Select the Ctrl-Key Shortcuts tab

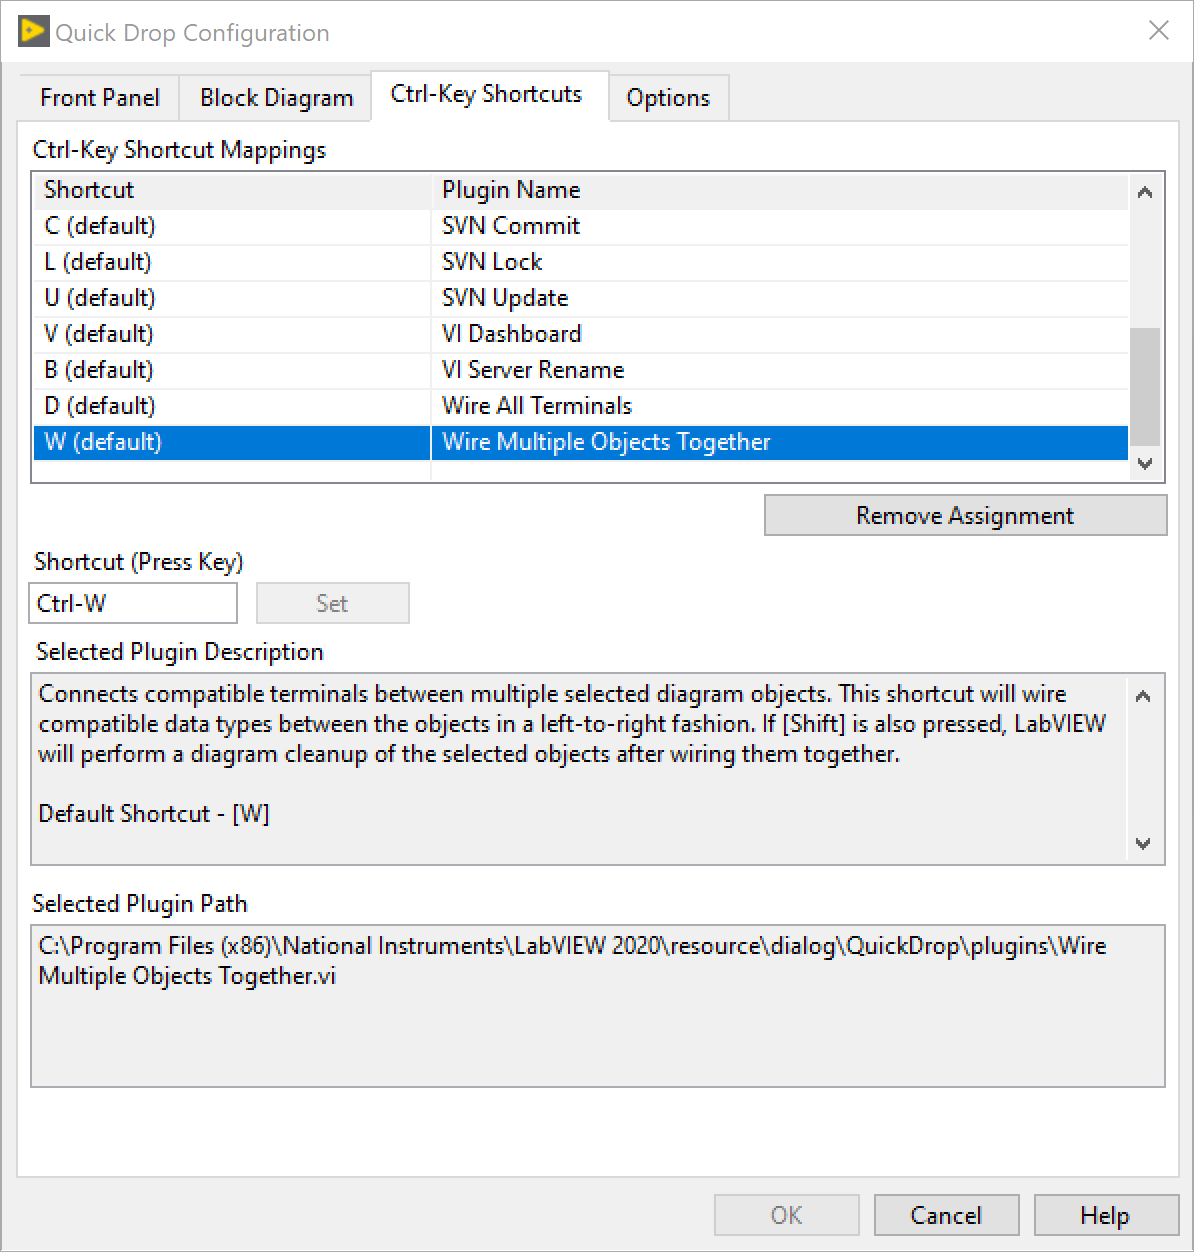point(488,95)
